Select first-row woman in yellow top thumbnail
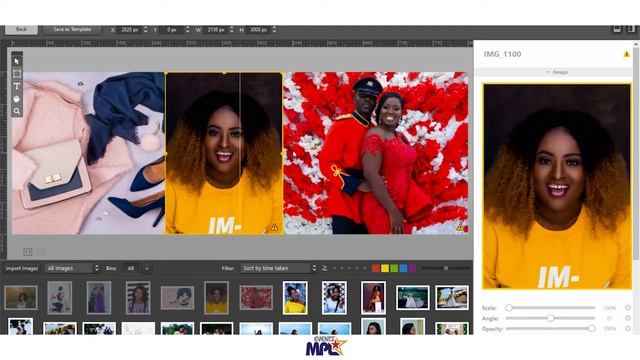Screen dimensions: 640x360 [295, 298]
